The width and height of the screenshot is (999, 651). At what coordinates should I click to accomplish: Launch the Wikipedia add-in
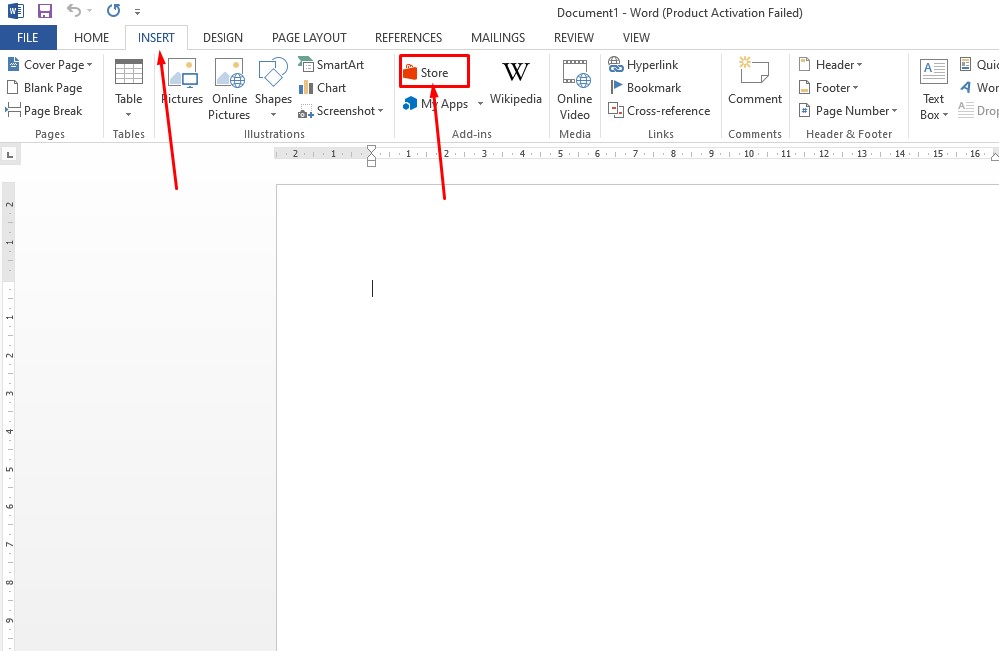pos(515,82)
